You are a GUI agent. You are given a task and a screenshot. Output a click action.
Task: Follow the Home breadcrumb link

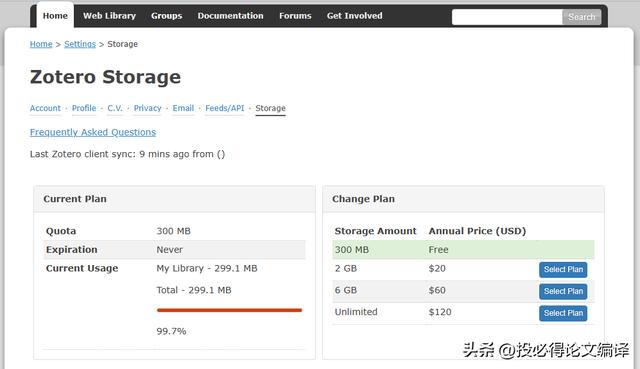(x=41, y=44)
